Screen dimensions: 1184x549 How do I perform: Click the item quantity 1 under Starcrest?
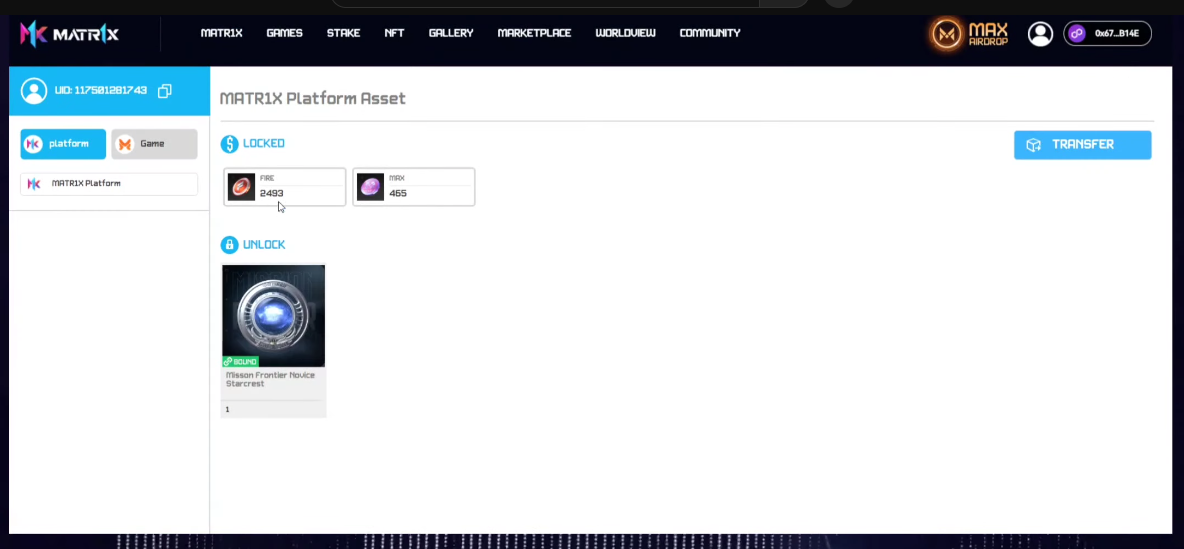point(227,409)
